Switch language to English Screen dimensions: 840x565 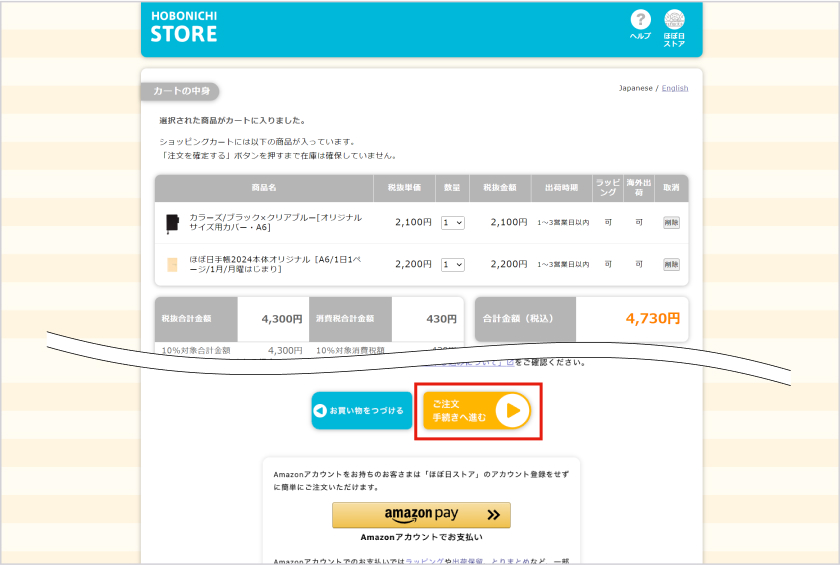coord(675,88)
